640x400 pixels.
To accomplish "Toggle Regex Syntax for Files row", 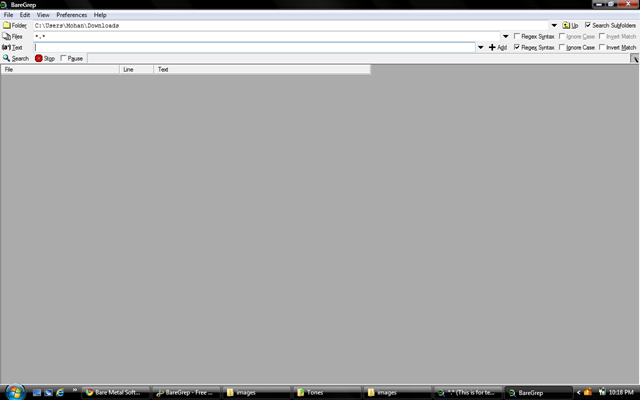I will (517, 36).
